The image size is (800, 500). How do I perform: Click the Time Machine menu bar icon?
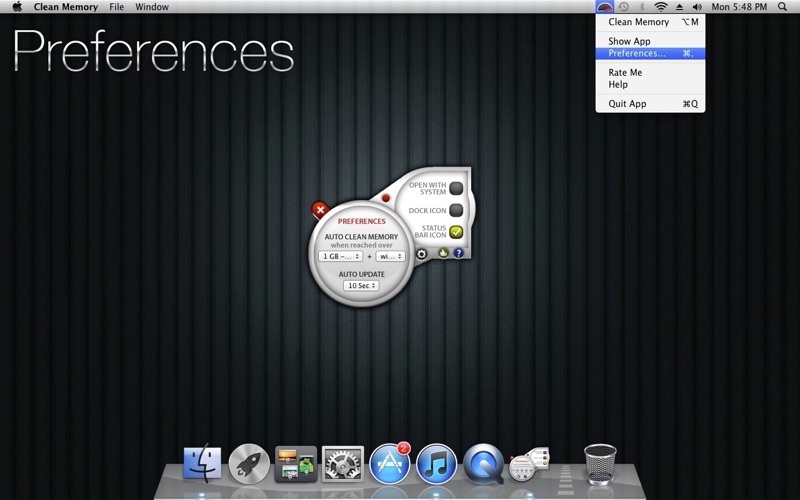click(623, 7)
